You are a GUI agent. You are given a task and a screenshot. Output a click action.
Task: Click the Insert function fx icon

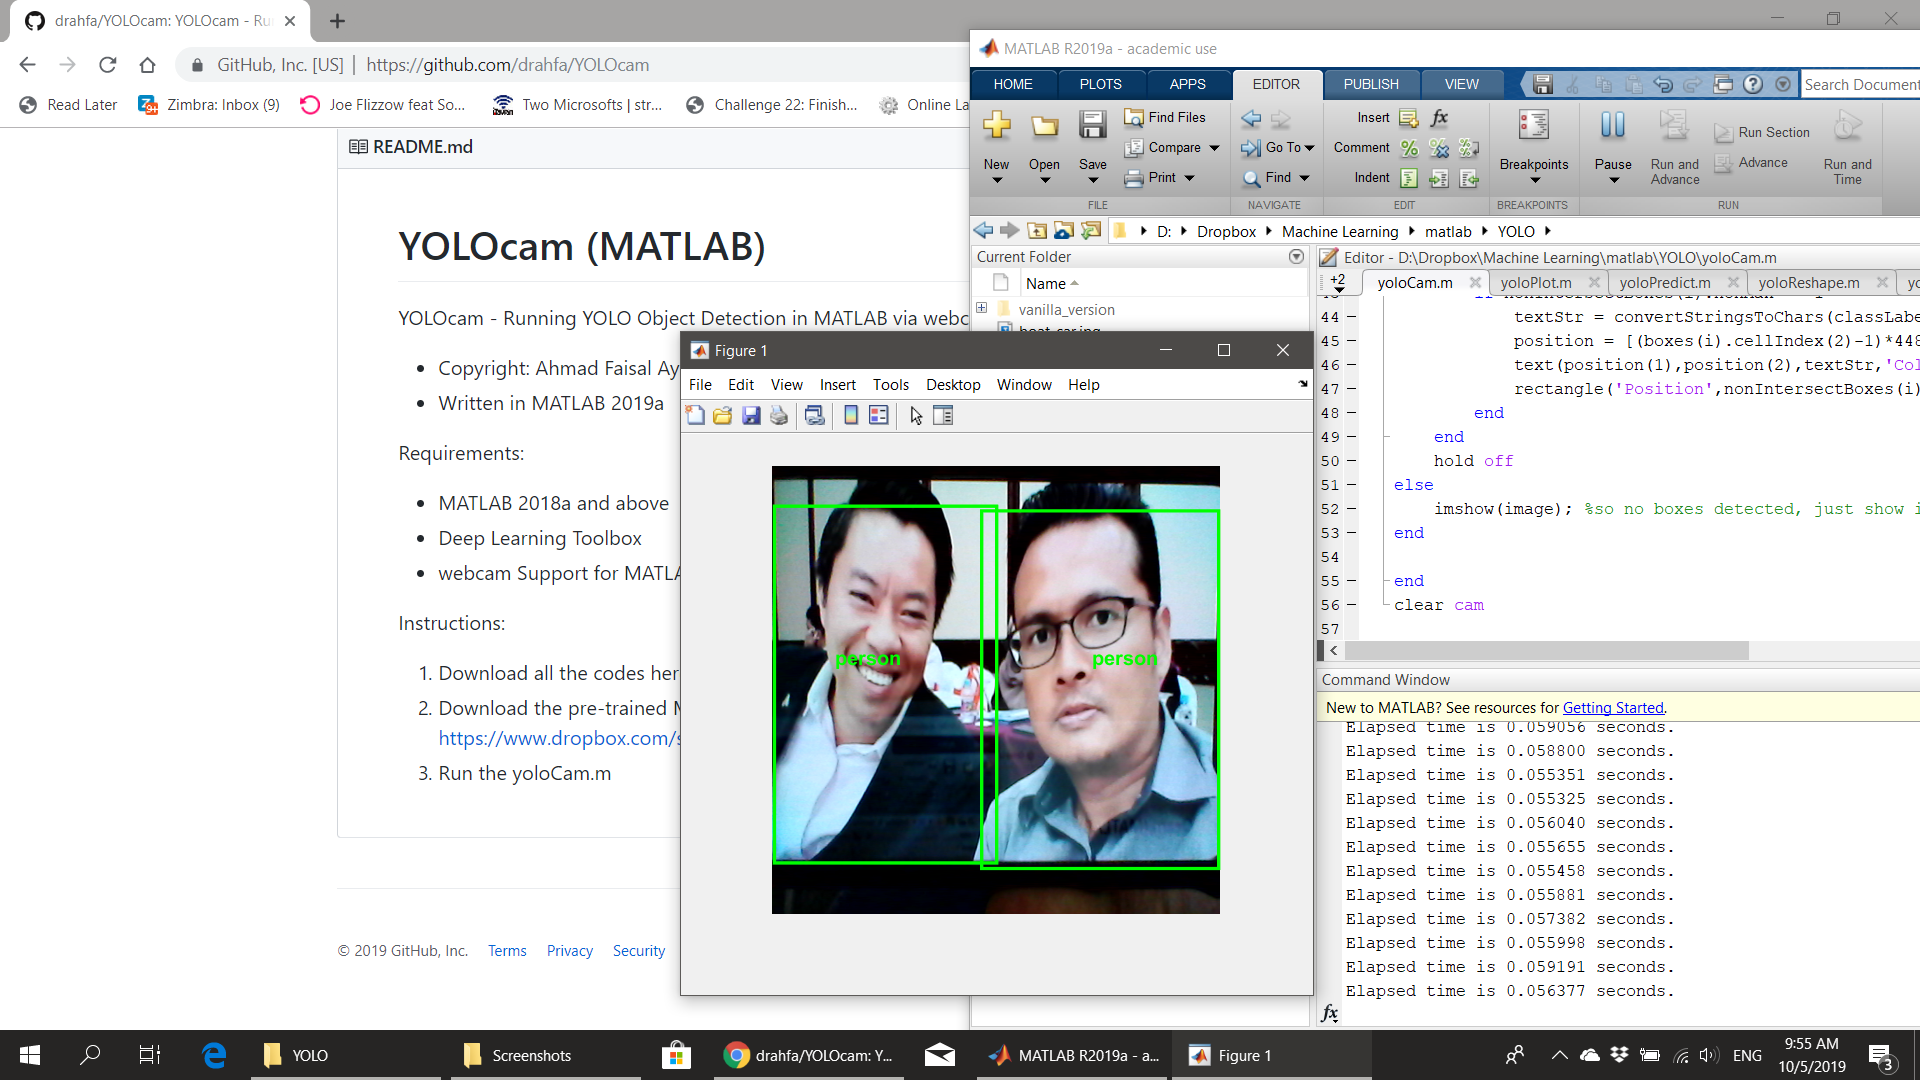tap(1439, 118)
